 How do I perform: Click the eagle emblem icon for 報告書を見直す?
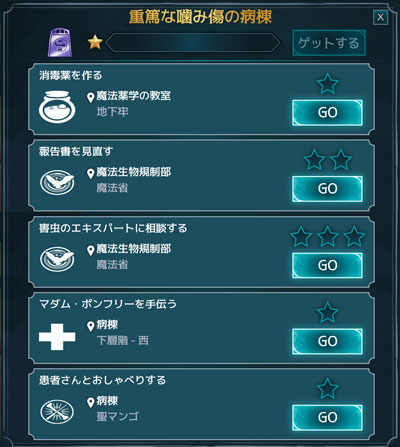[57, 182]
